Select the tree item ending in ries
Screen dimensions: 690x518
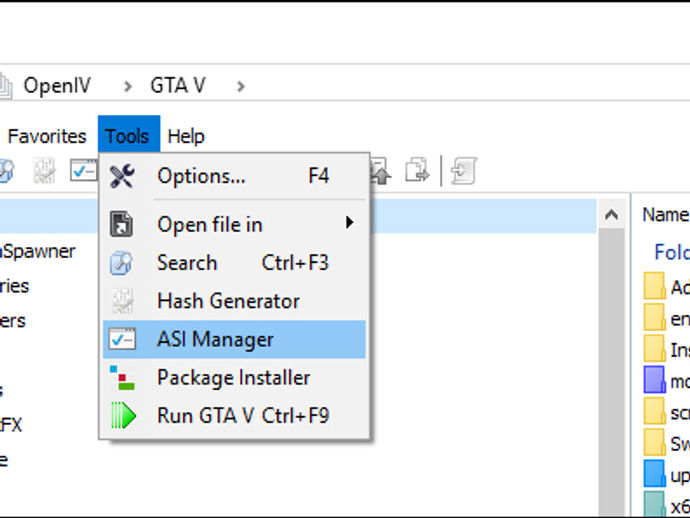[x=15, y=286]
